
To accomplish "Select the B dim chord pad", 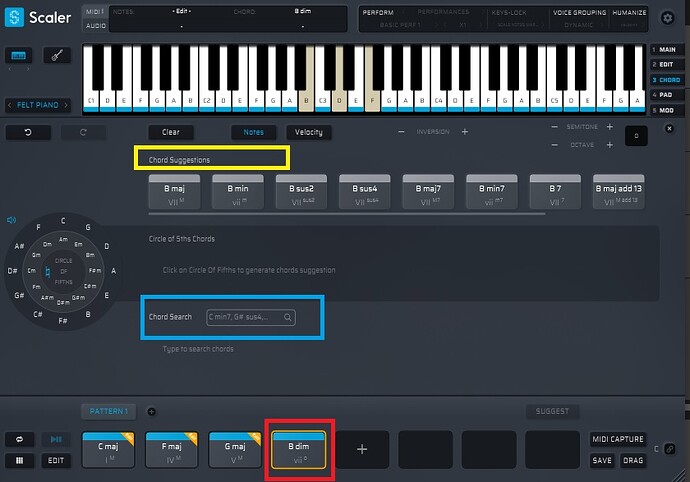I will 299,449.
